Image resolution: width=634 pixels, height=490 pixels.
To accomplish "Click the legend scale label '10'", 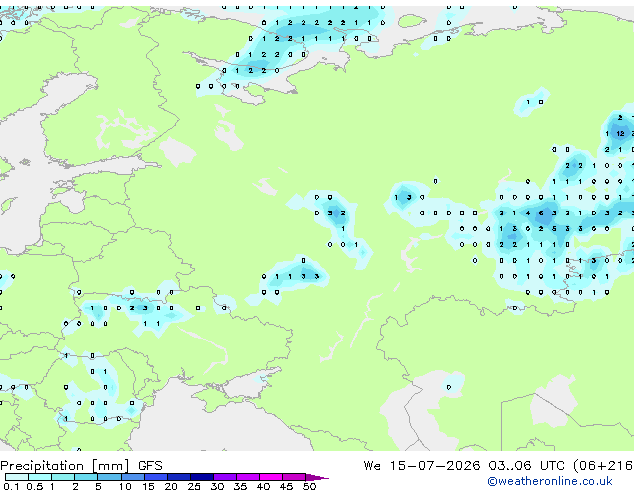I will pos(125,486).
